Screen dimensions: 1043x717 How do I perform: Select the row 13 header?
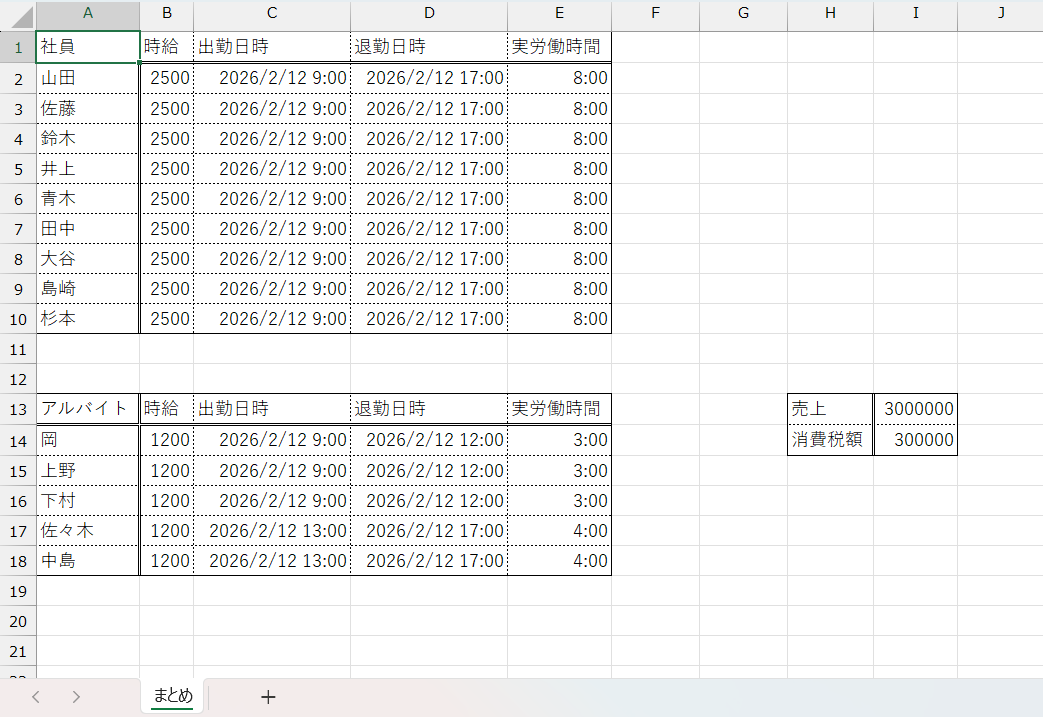(17, 409)
